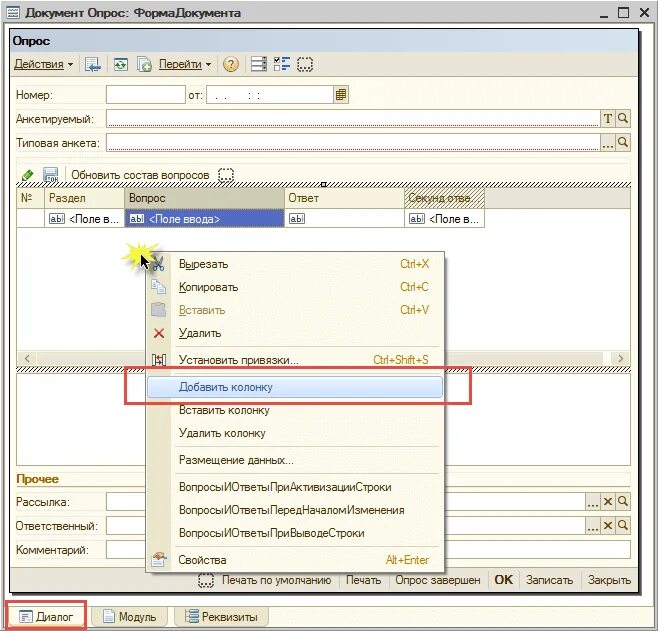Choose Размещение данных... menu entry
658x631 pixels.
[x=295, y=460]
